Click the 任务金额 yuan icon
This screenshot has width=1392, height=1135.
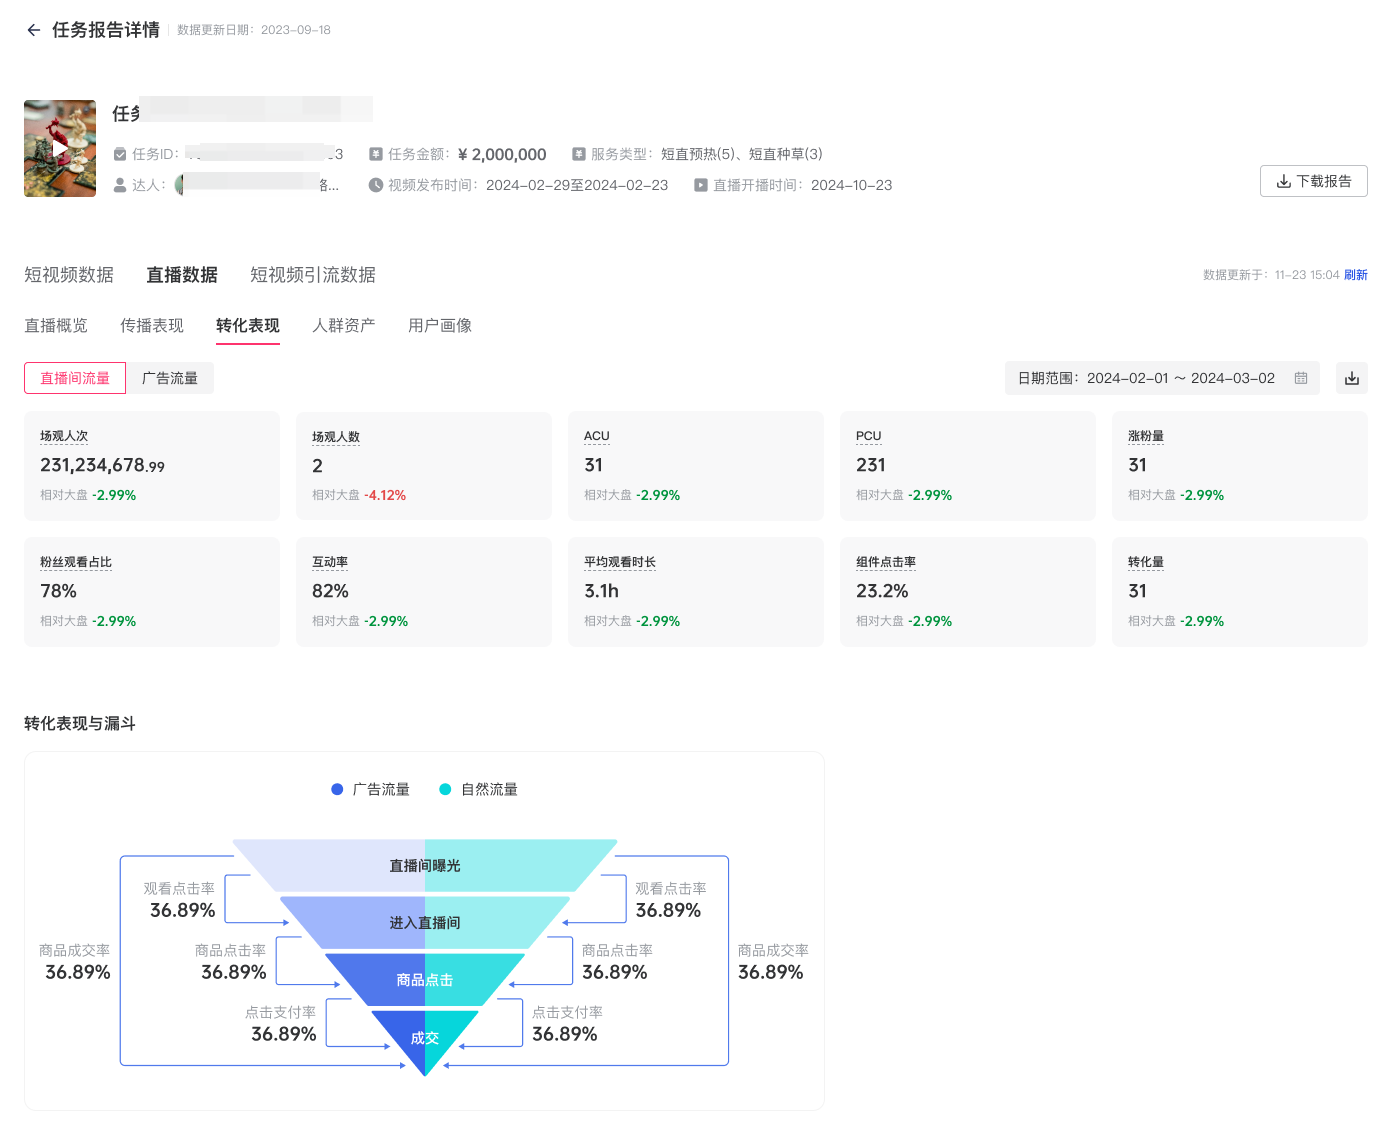[x=376, y=154]
